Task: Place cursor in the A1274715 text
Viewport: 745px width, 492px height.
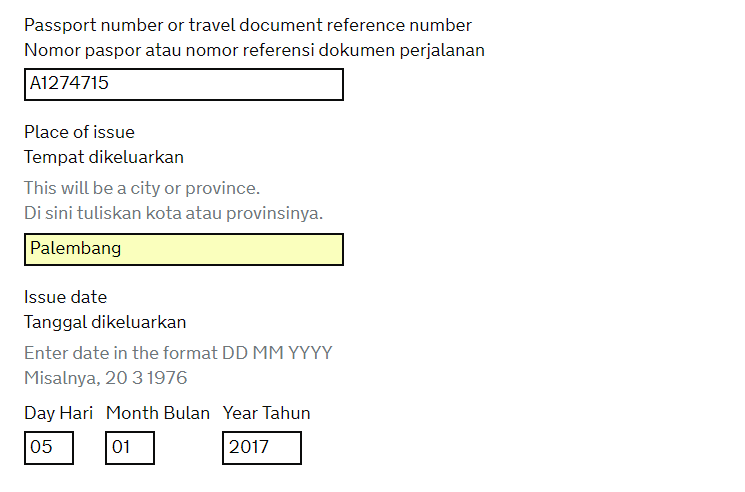Action: point(69,85)
